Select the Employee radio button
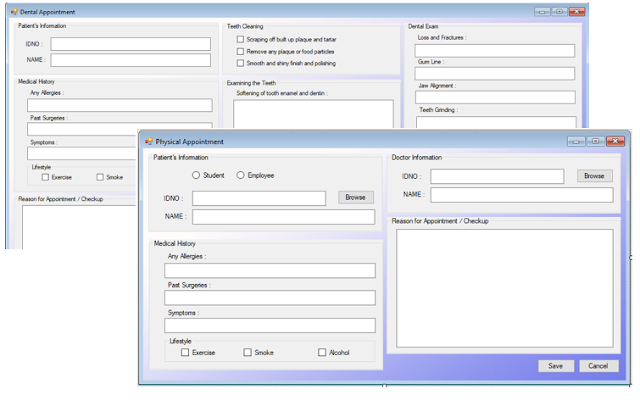This screenshot has height=406, width=640. point(240,175)
